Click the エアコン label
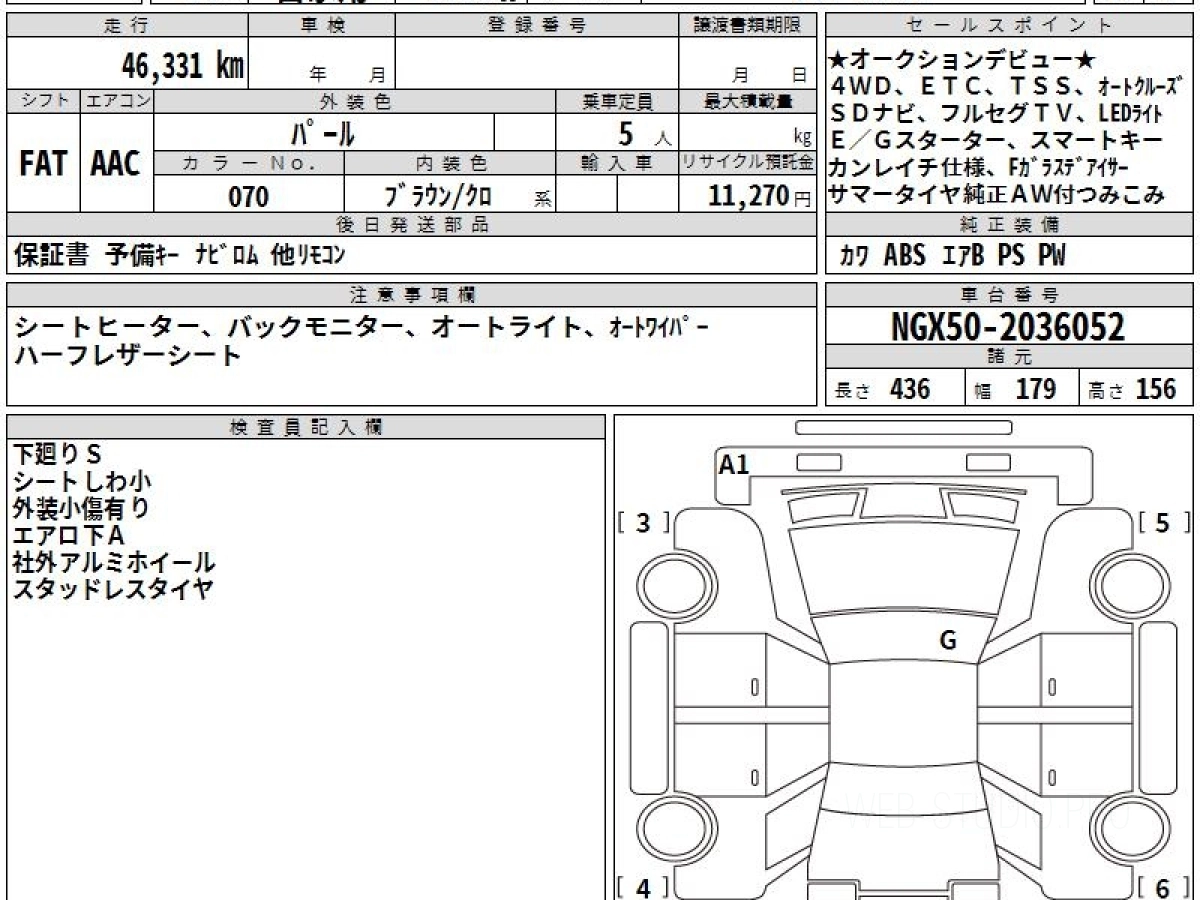1200x900 pixels. tap(117, 101)
